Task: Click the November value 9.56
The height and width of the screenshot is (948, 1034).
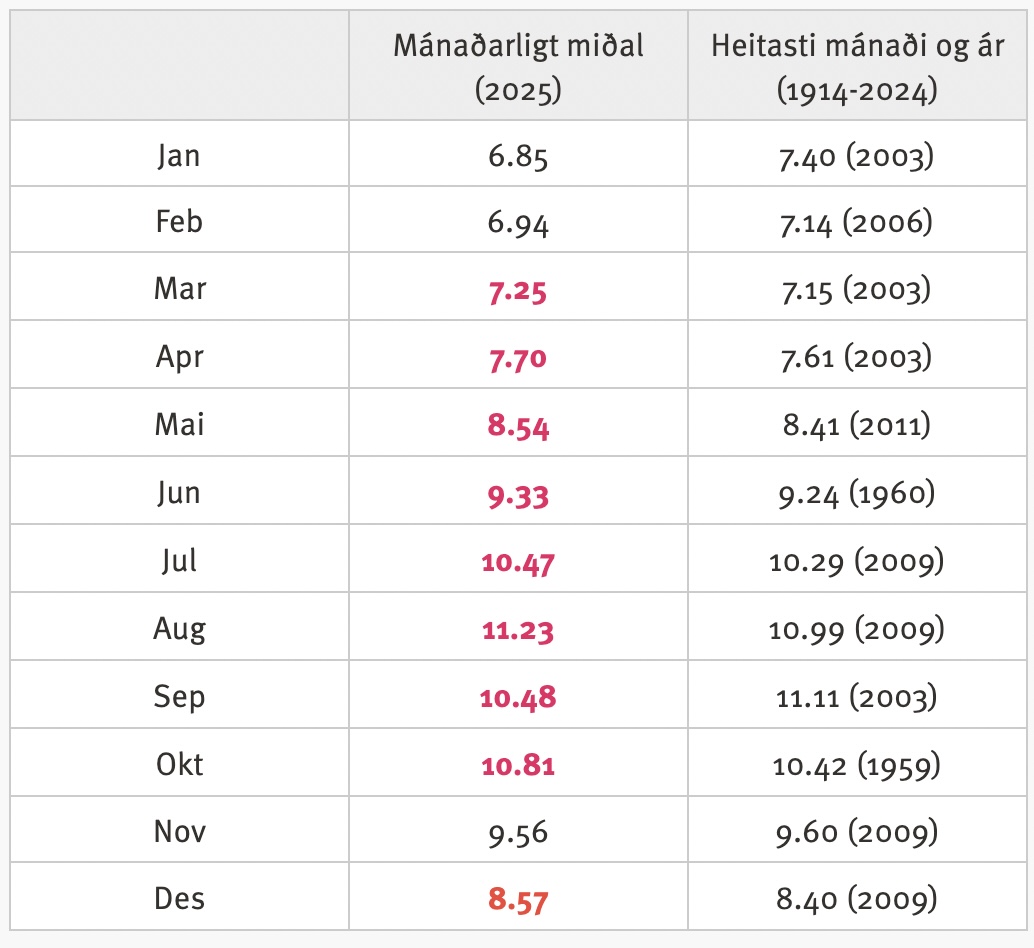Action: coord(518,832)
